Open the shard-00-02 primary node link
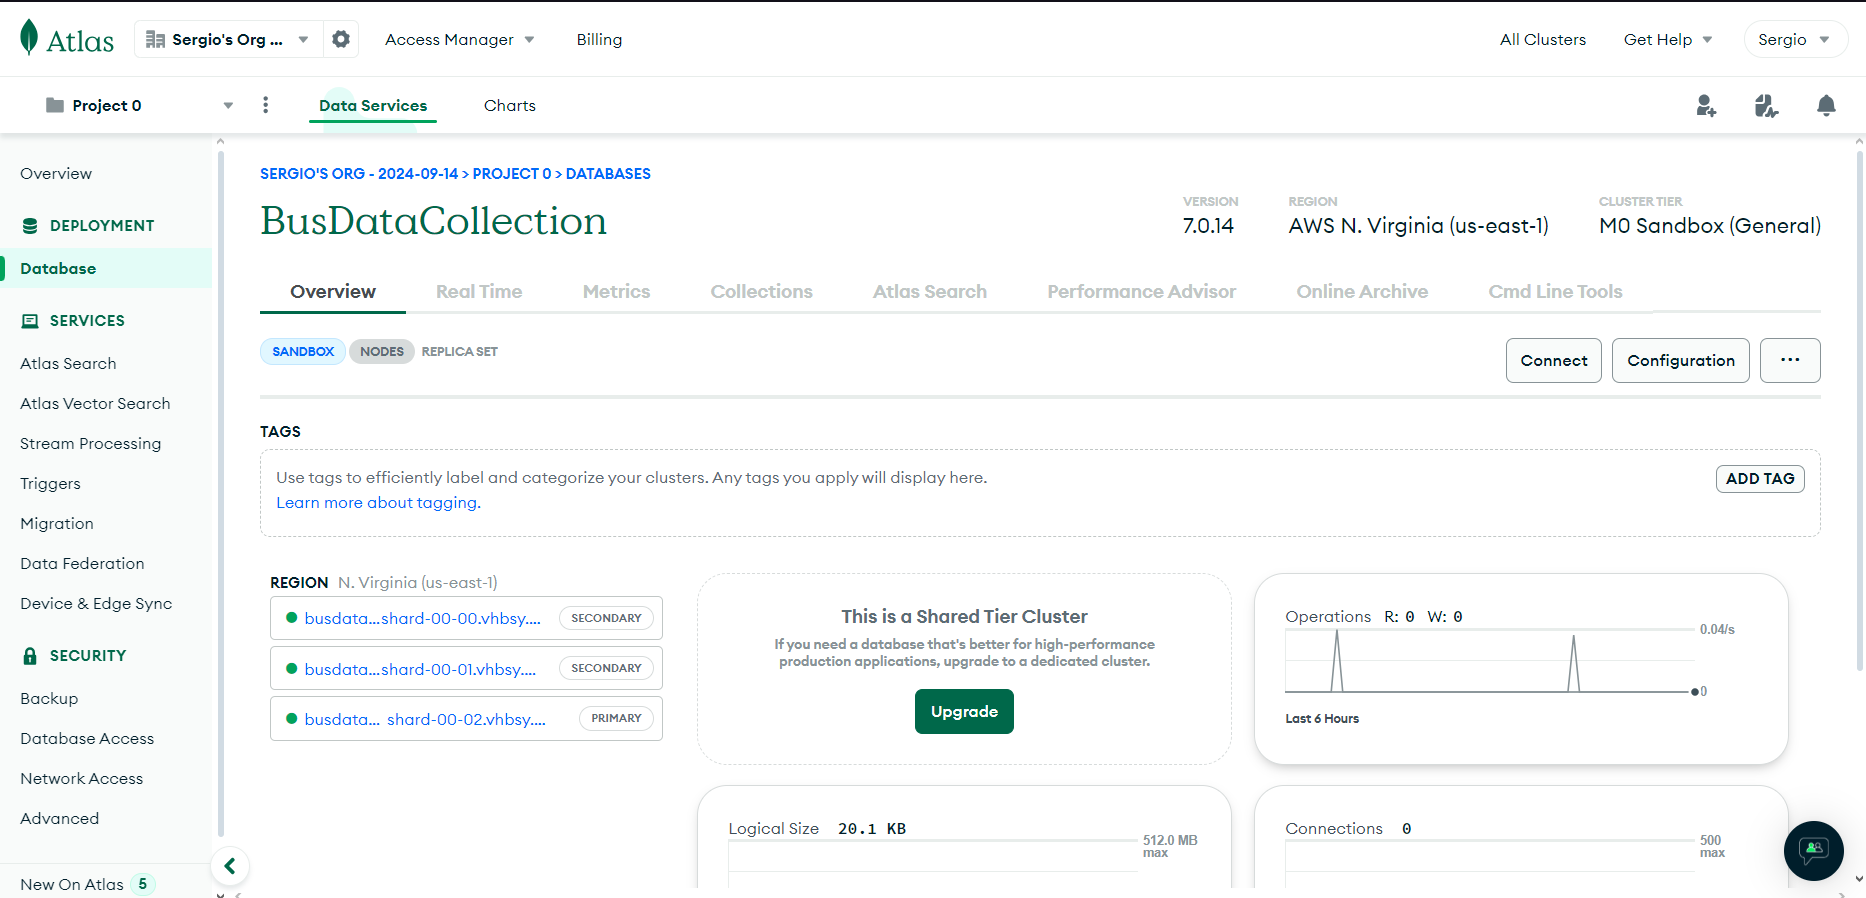 coord(425,719)
